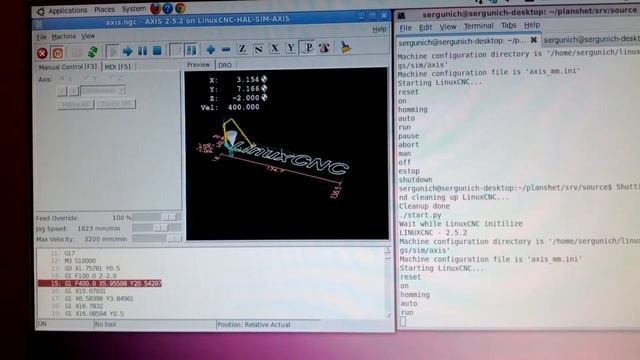Switch to the MDI [F5] tab

coord(118,67)
